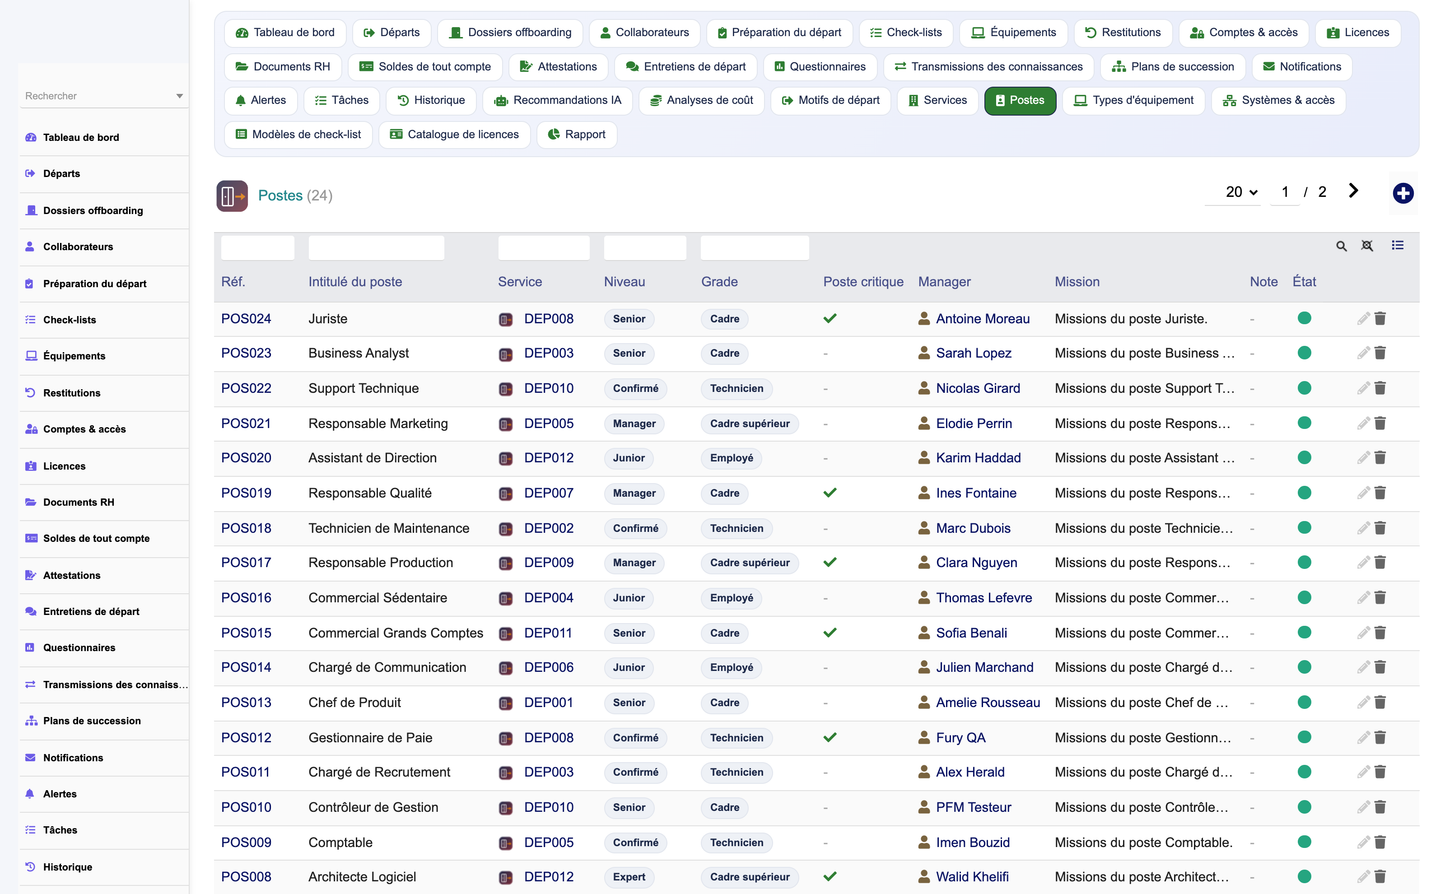Open manager Sarah Lopez link
The image size is (1445, 894).
(974, 353)
